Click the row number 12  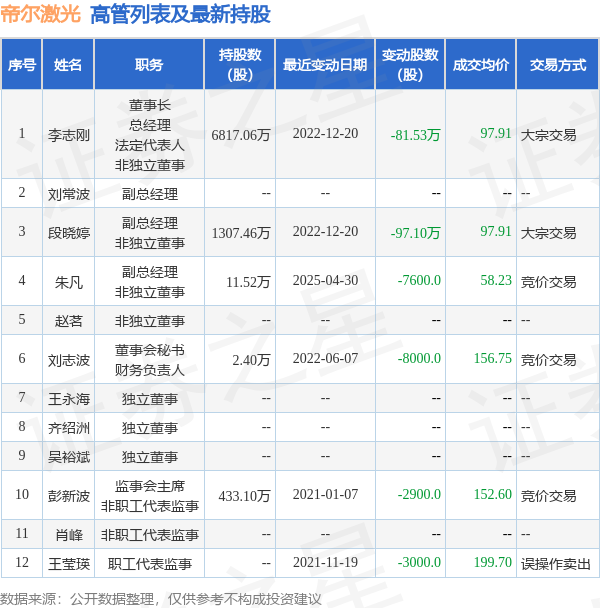pos(22,562)
